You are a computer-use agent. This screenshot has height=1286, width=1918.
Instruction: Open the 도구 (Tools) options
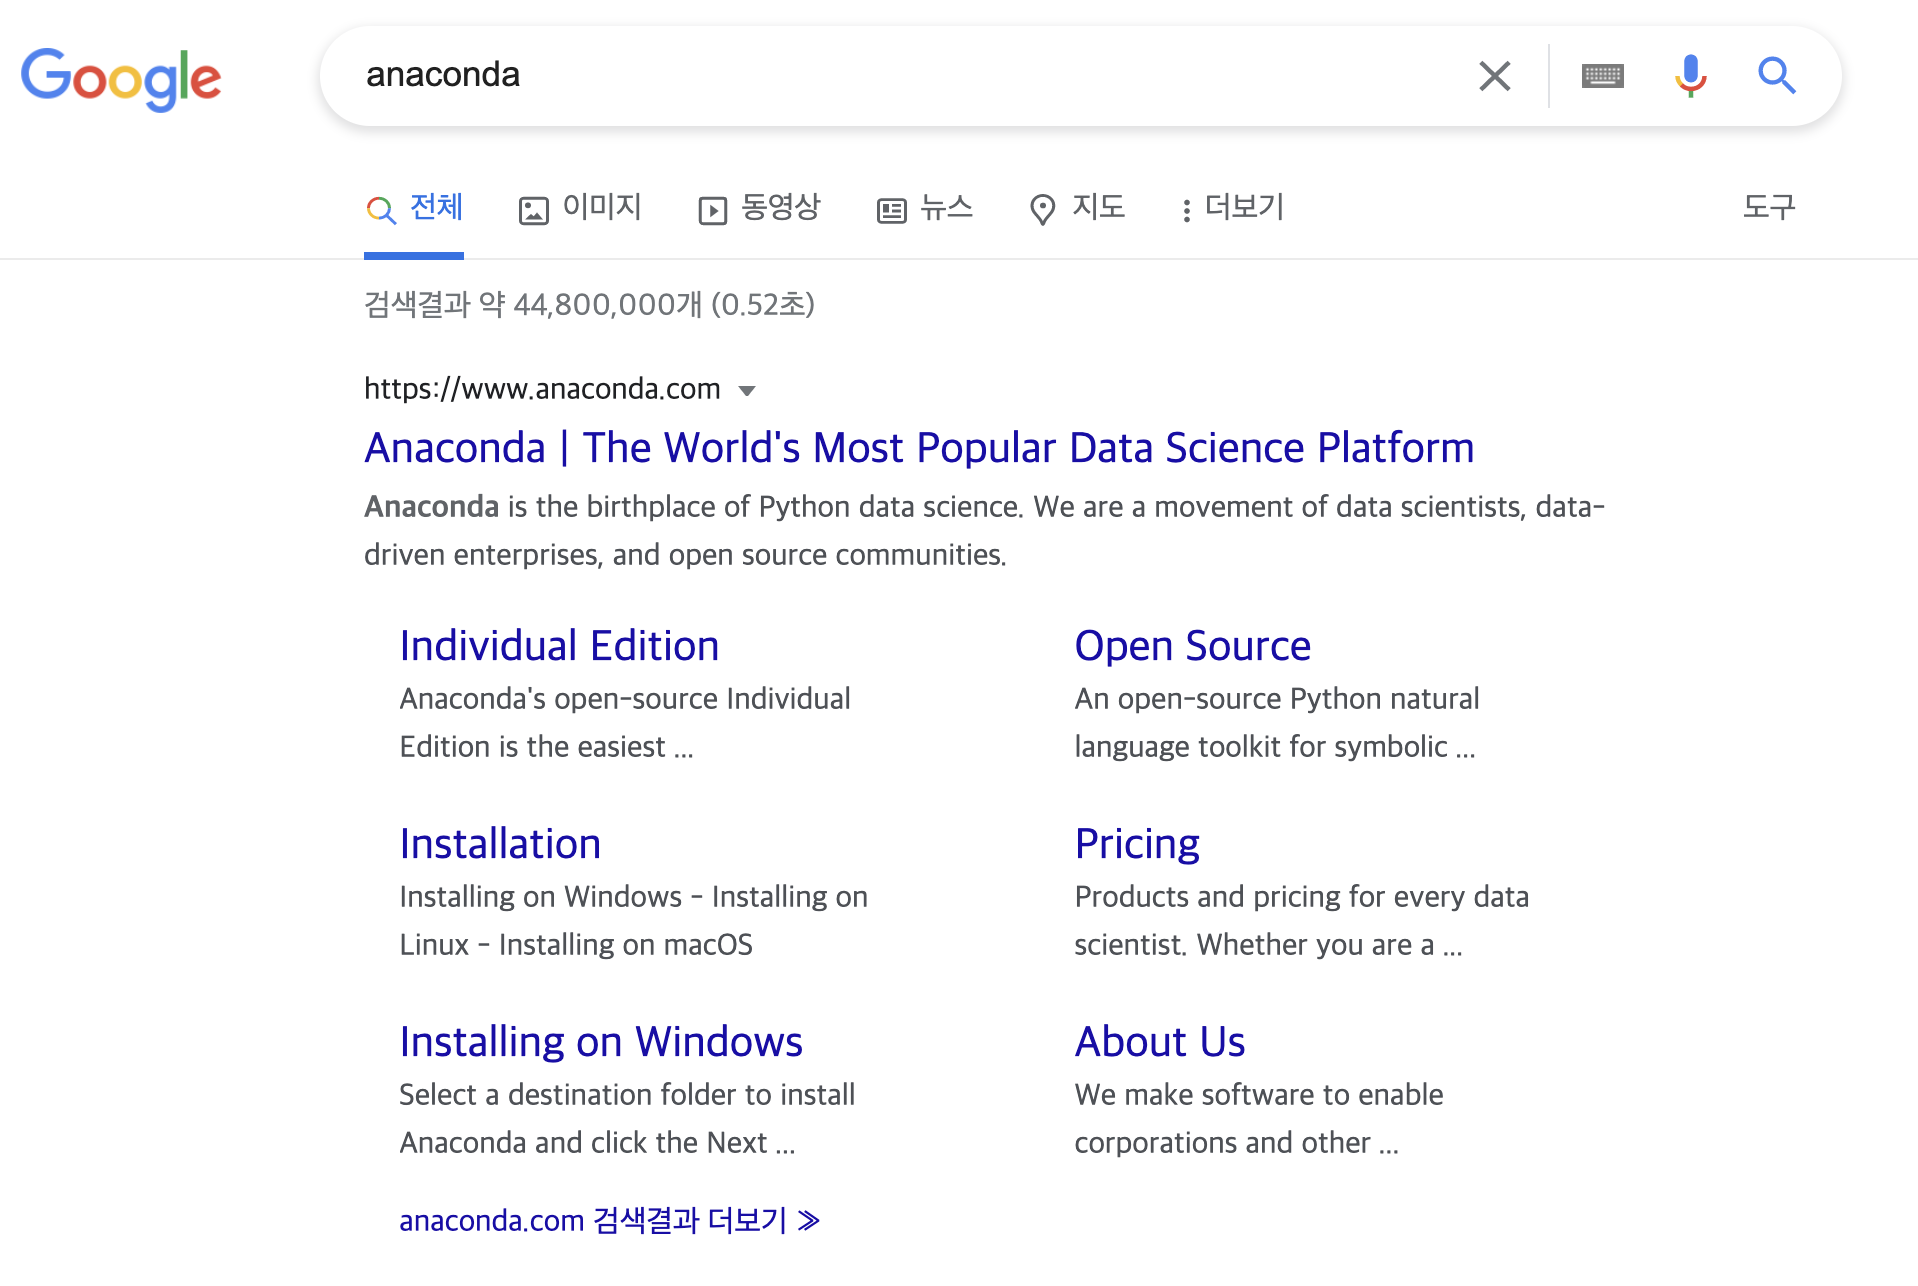pyautogui.click(x=1769, y=207)
